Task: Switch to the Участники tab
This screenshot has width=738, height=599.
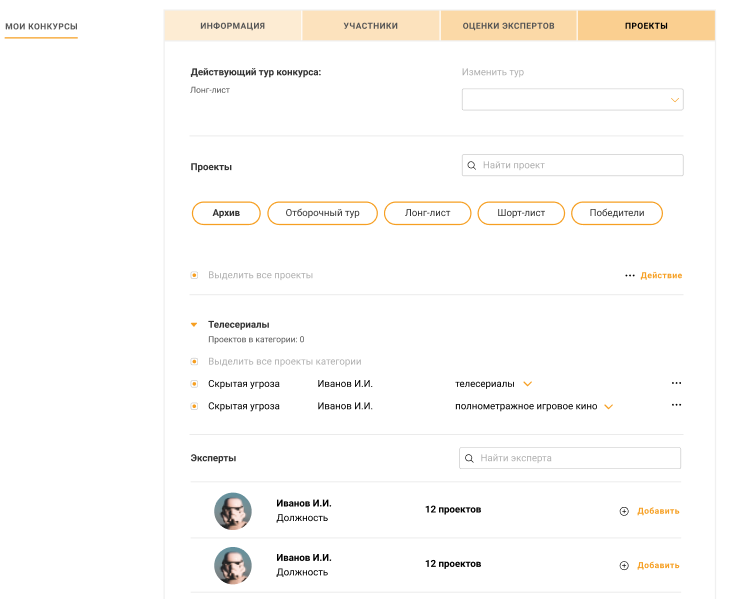Action: pos(370,26)
